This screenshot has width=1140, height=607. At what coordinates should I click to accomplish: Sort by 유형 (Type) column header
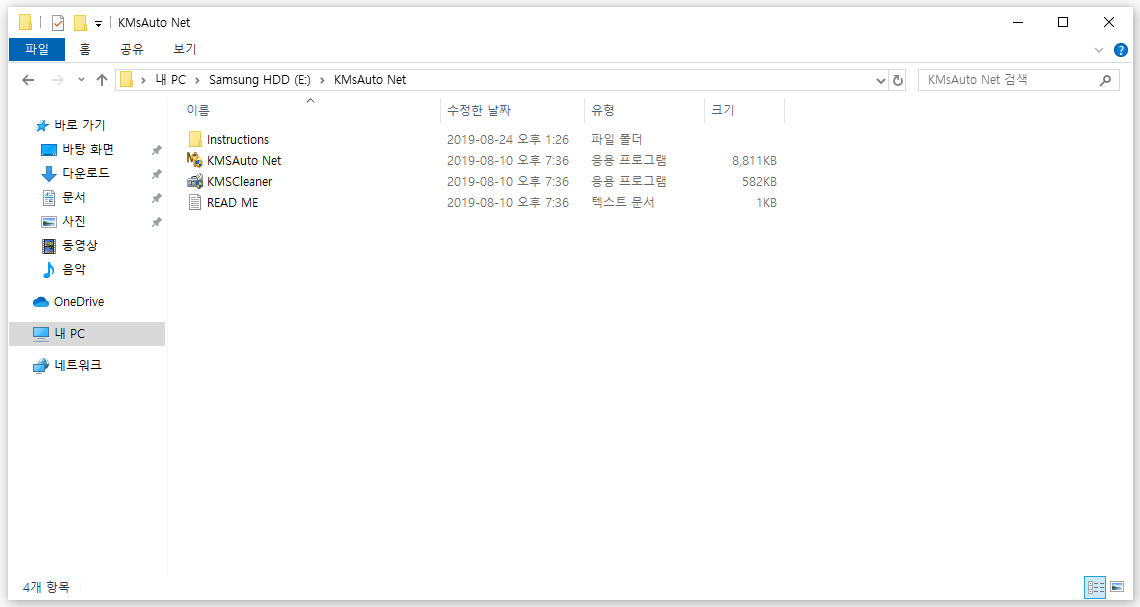click(603, 110)
